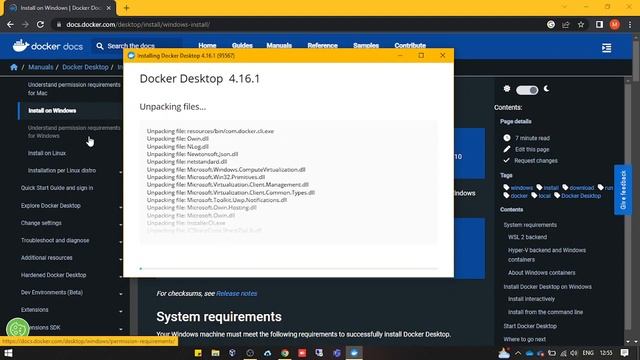Open the Chrome side panel icon

coord(599,24)
